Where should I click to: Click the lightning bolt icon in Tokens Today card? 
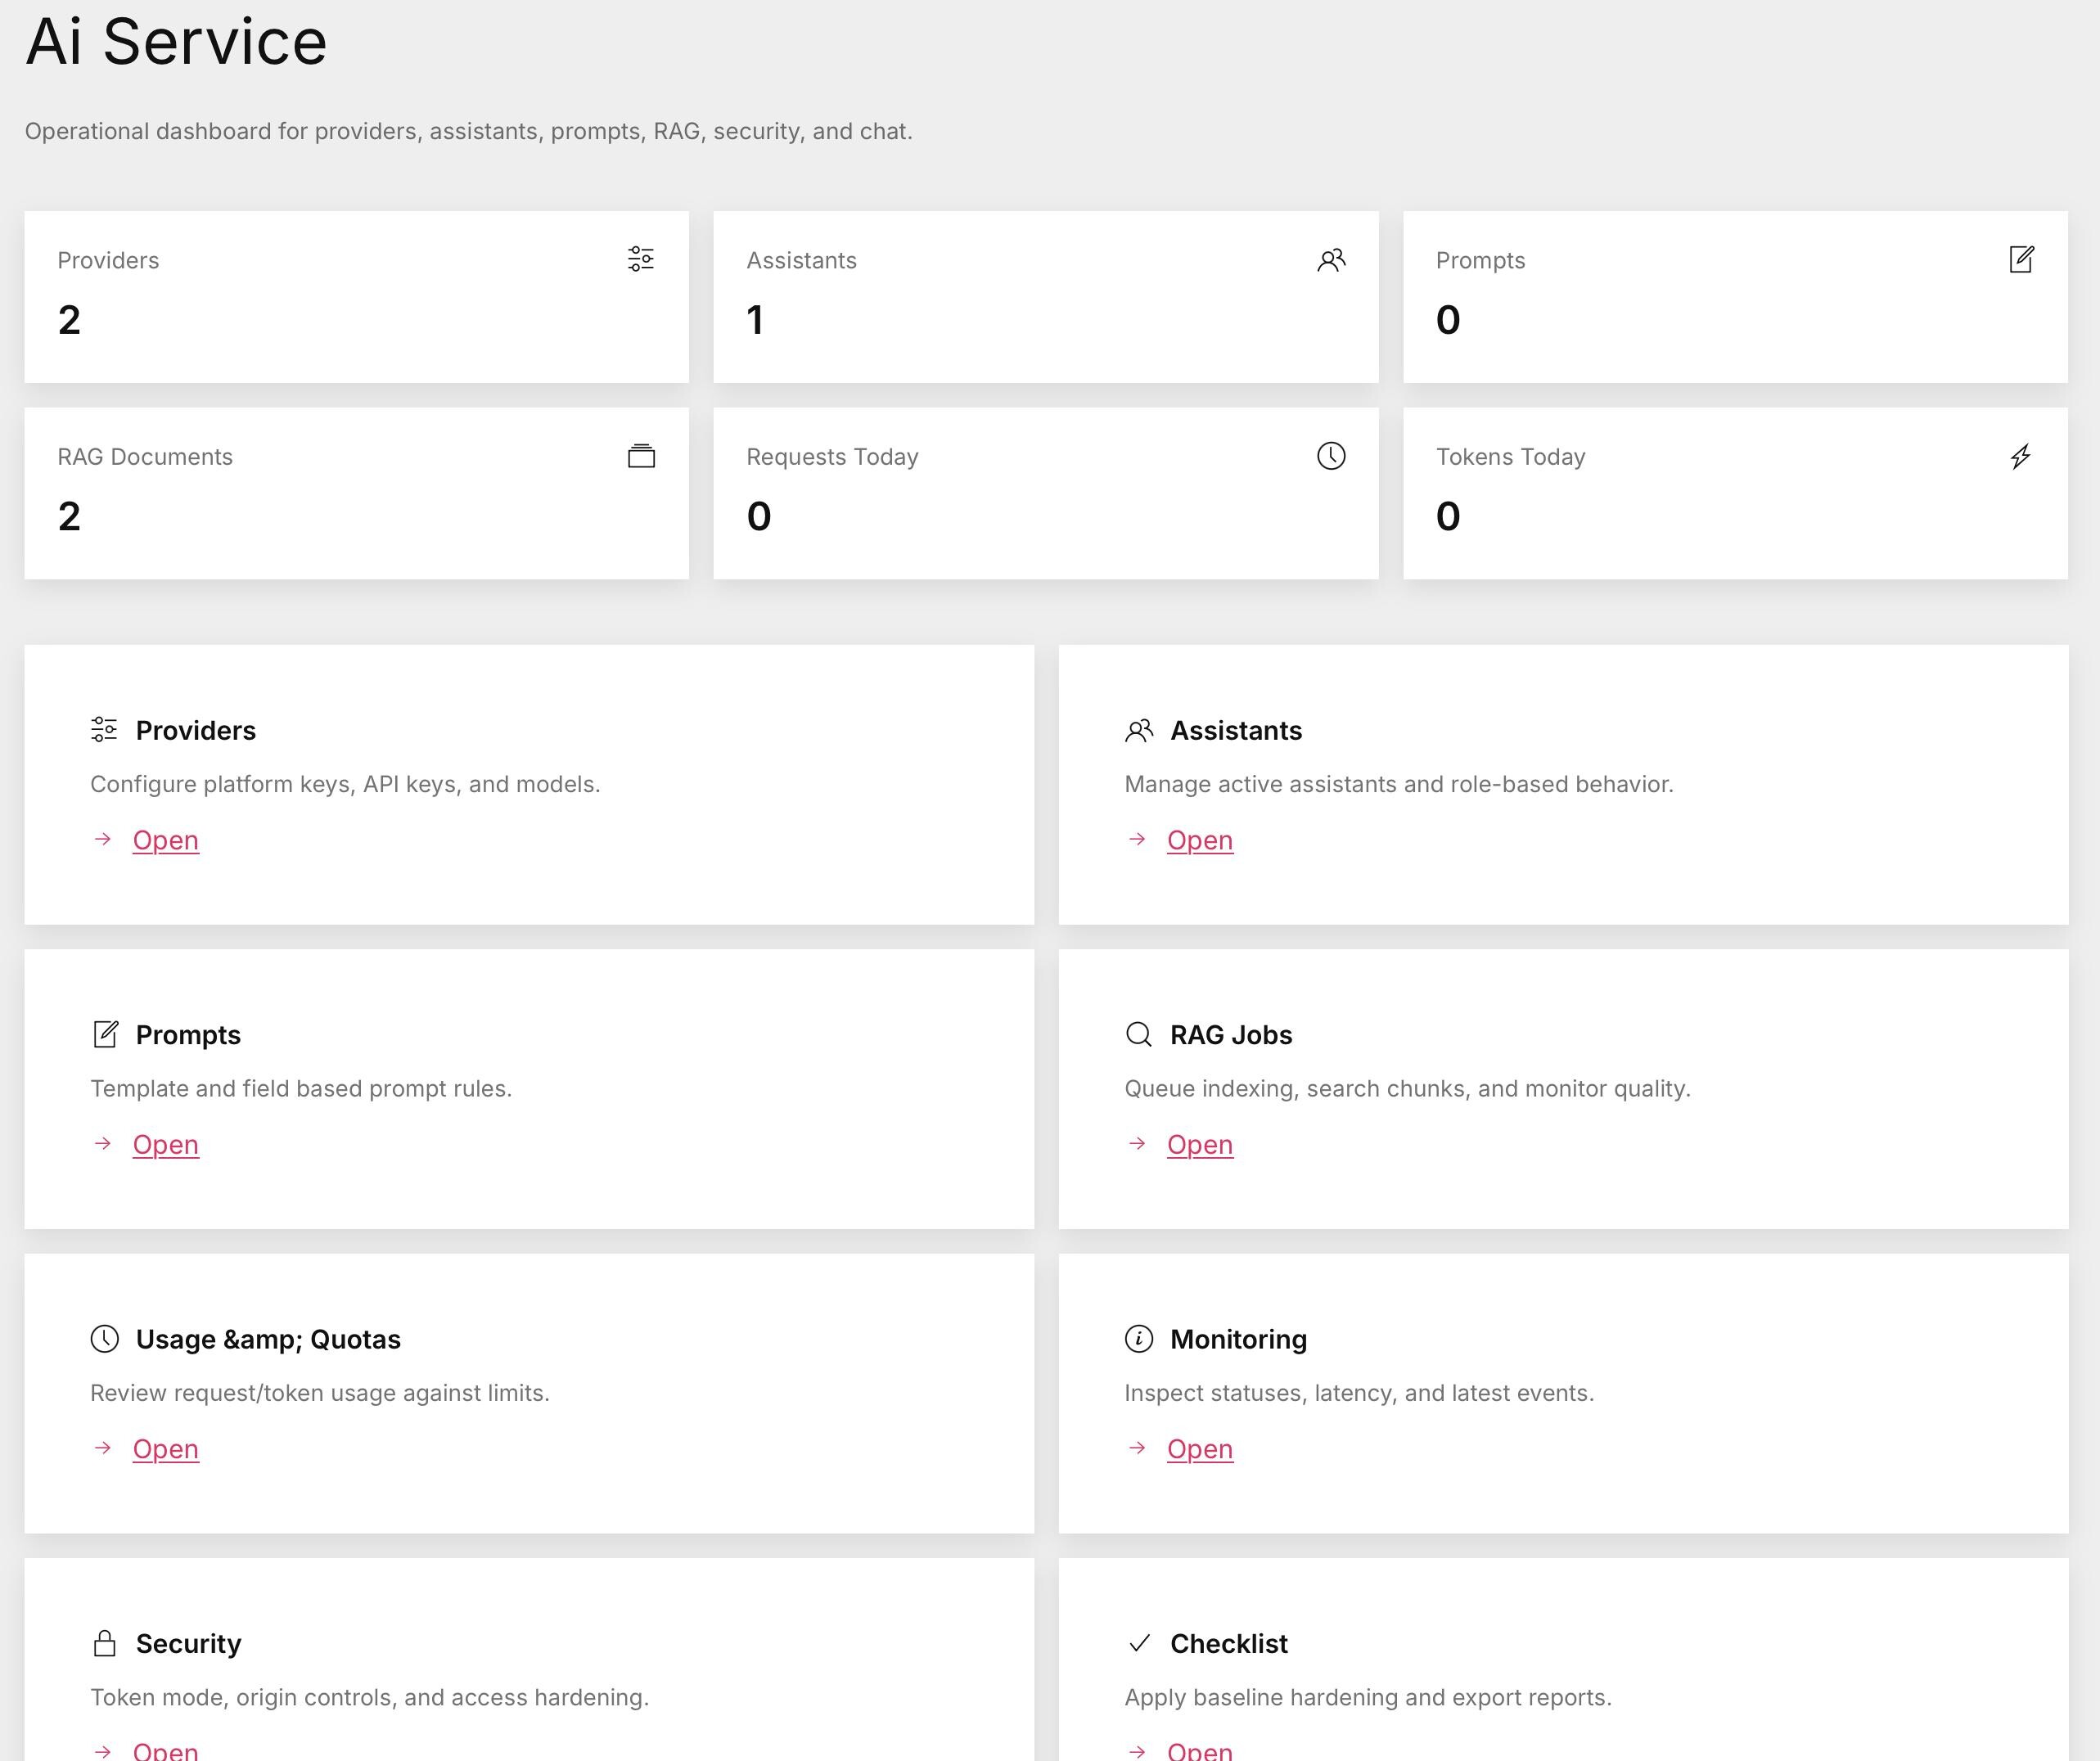pyautogui.click(x=2020, y=457)
